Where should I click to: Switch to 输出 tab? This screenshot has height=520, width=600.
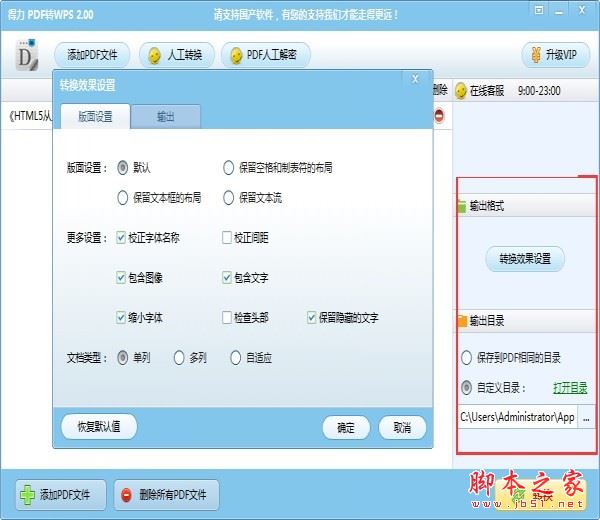(x=165, y=116)
